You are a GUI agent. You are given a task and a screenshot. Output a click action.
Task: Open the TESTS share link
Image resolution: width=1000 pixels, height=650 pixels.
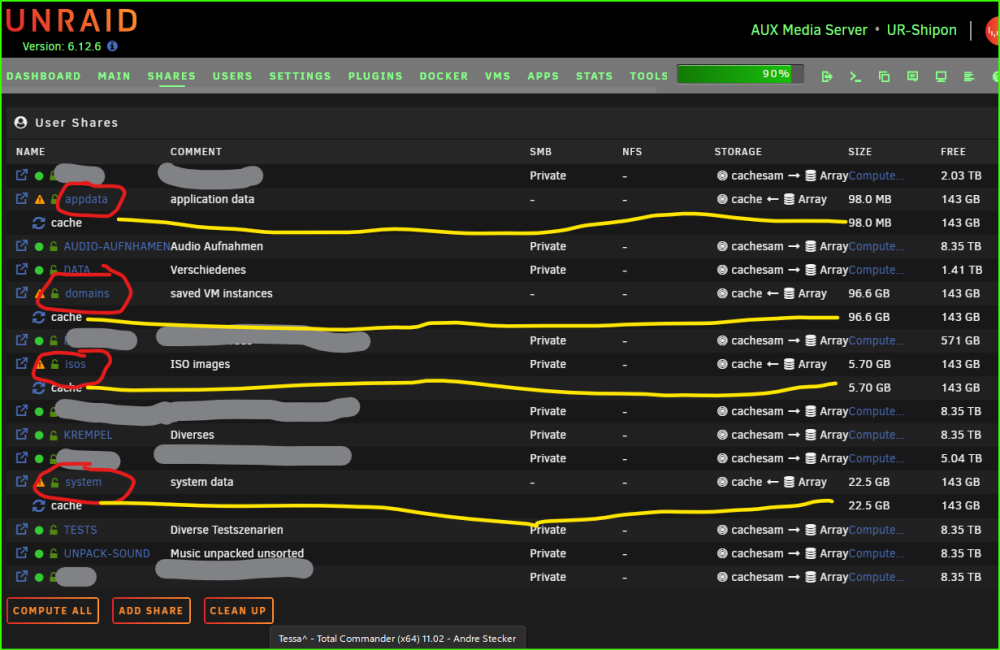pos(80,530)
